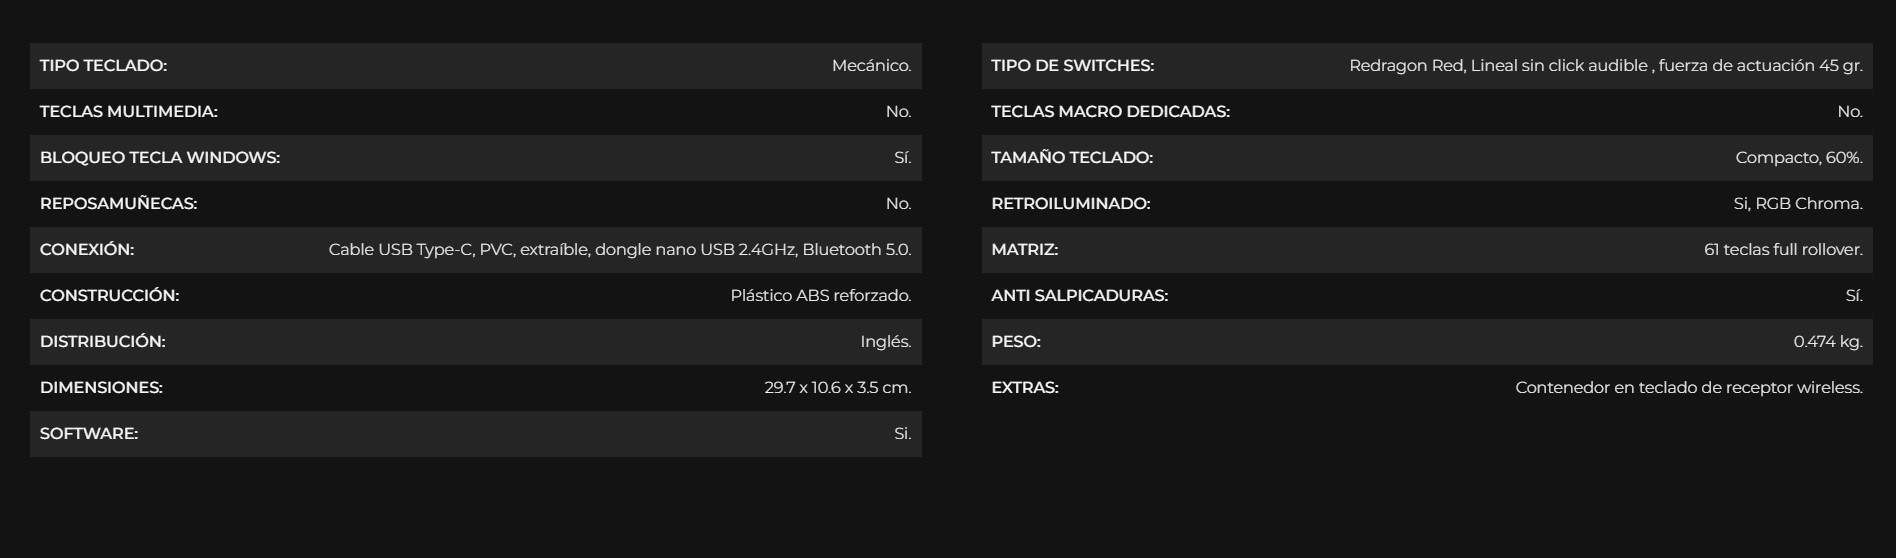1896x558 pixels.
Task: Click the Redragon Red switch description
Action: click(x=1605, y=66)
